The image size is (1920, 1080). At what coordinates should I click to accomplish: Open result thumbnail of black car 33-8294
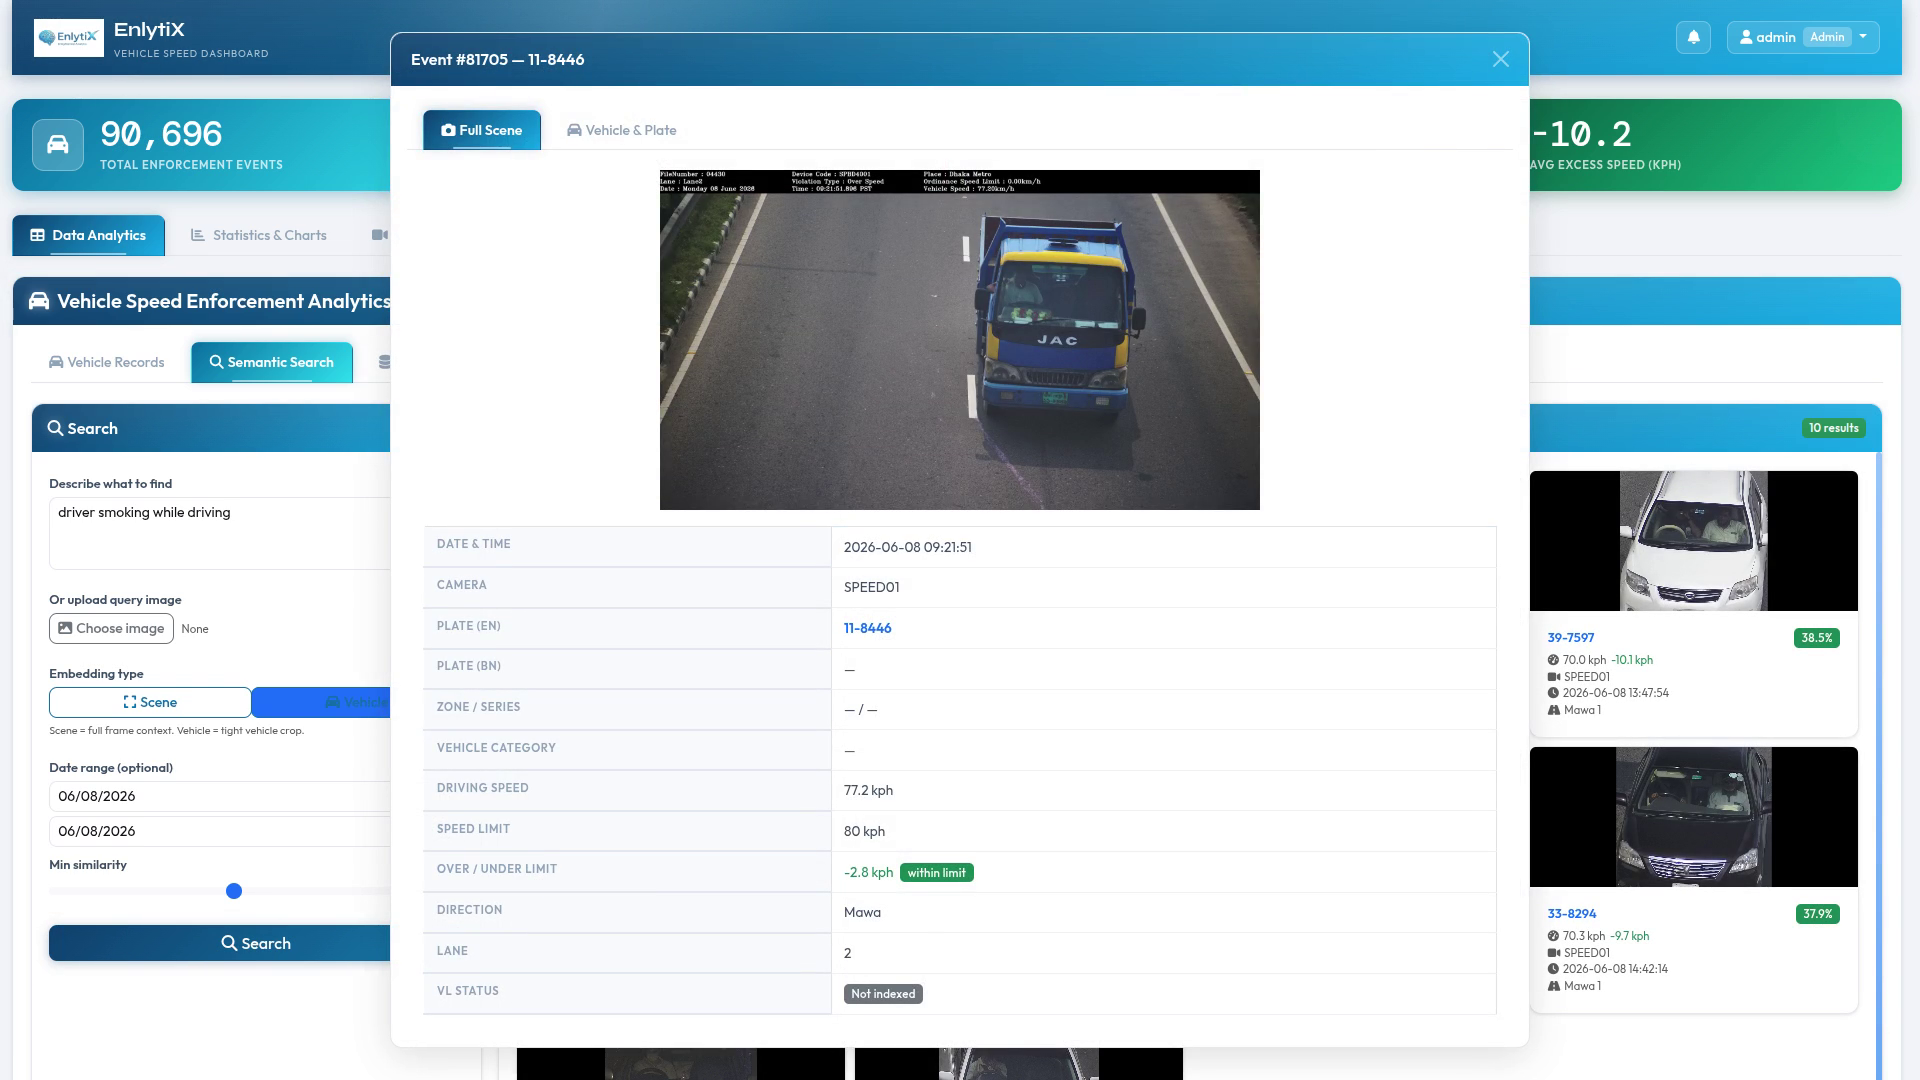(x=1693, y=817)
